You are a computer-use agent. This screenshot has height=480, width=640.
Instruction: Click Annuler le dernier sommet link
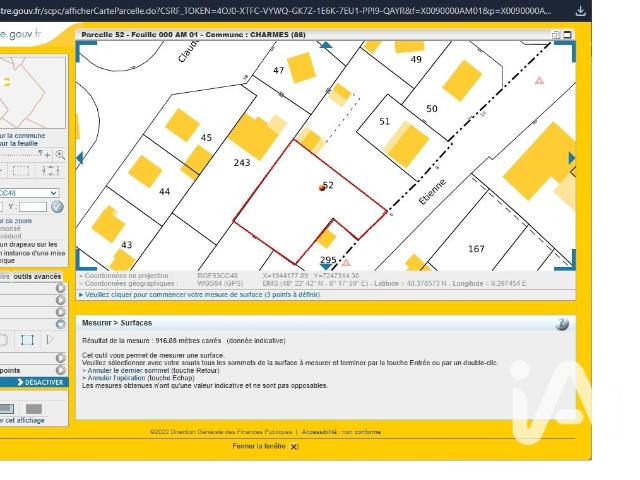coord(128,371)
